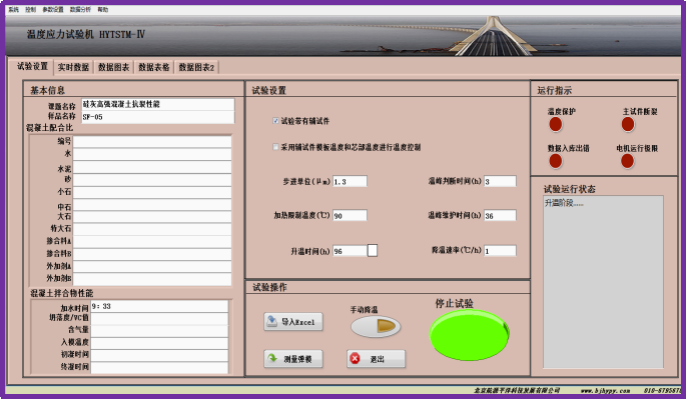The image size is (686, 399).
Task: Click the 掺合料B input field
Action: point(152,254)
